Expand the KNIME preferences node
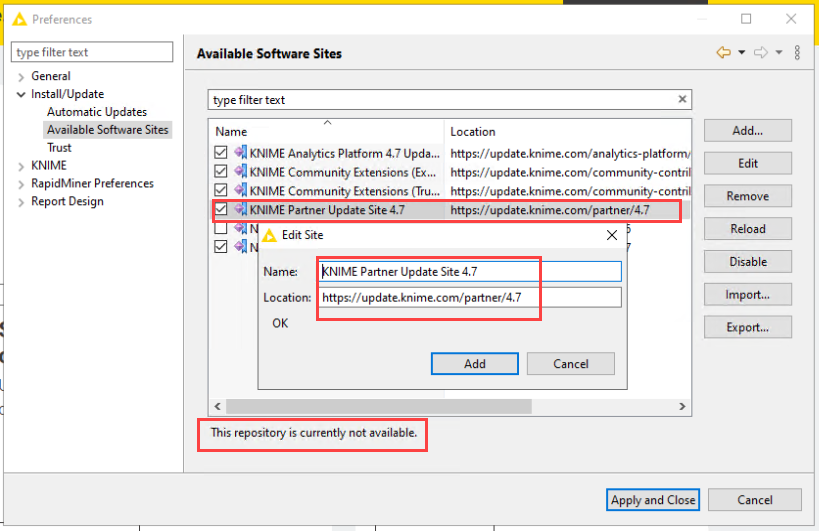 pos(21,167)
